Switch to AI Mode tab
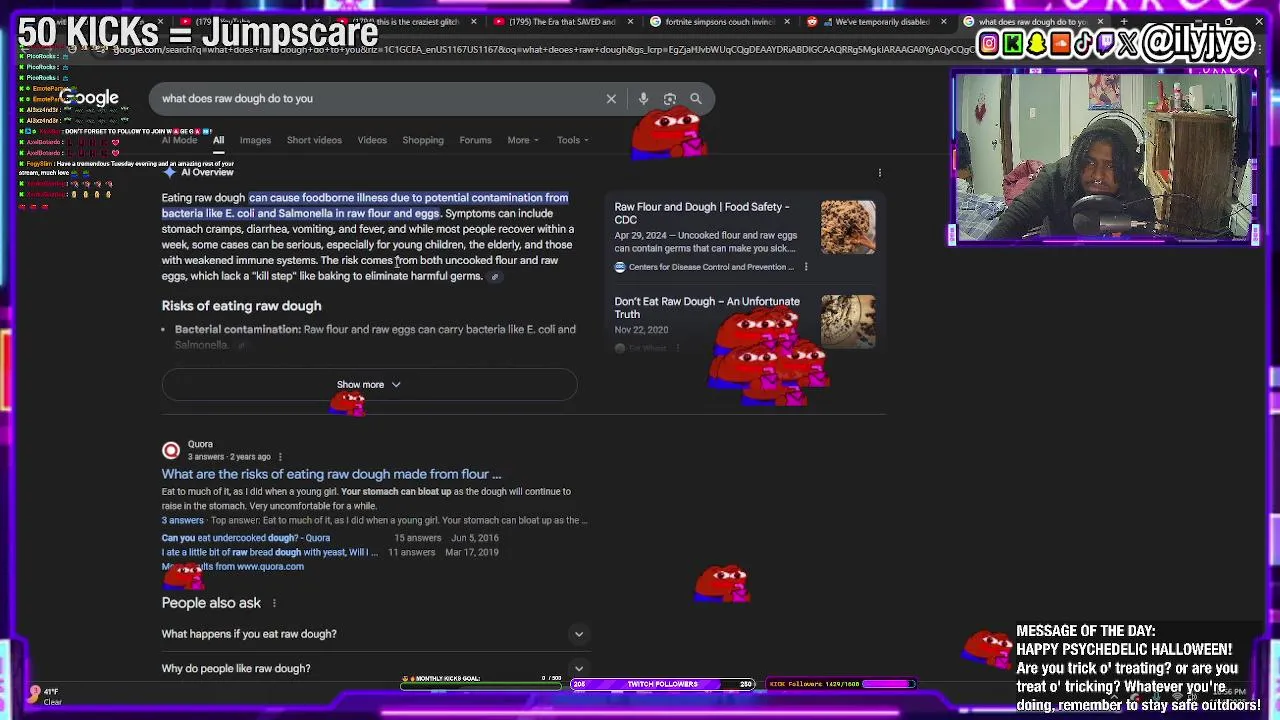This screenshot has width=1280, height=720. tap(179, 140)
